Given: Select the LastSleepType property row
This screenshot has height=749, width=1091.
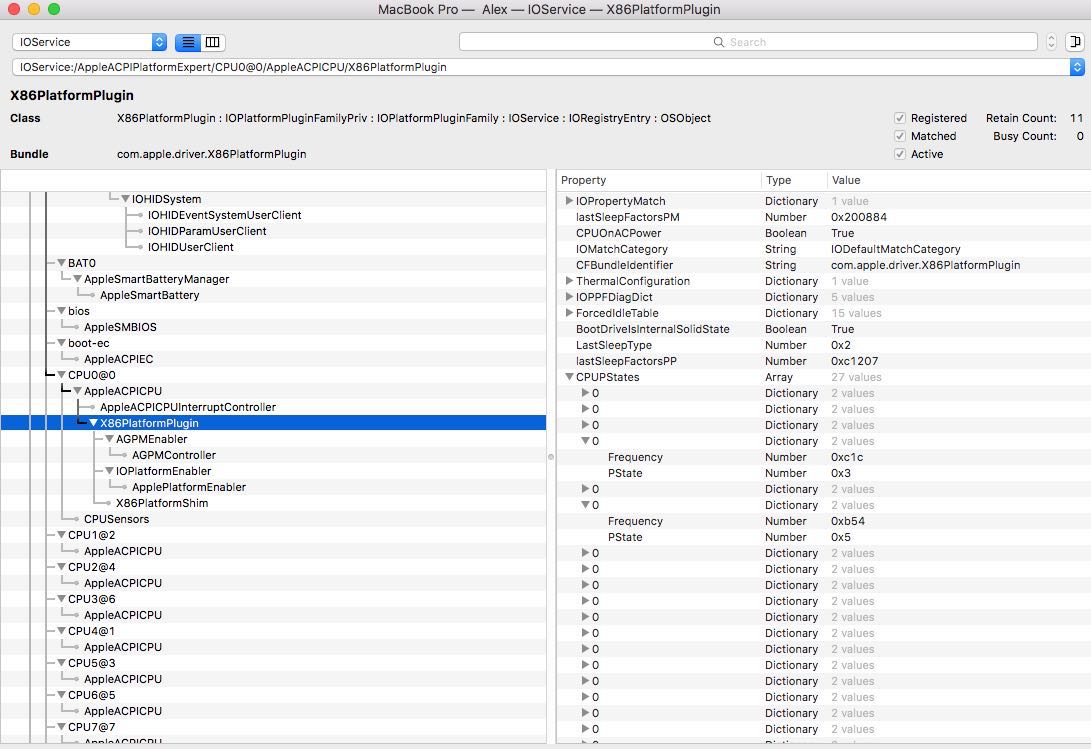Looking at the screenshot, I should pyautogui.click(x=824, y=345).
